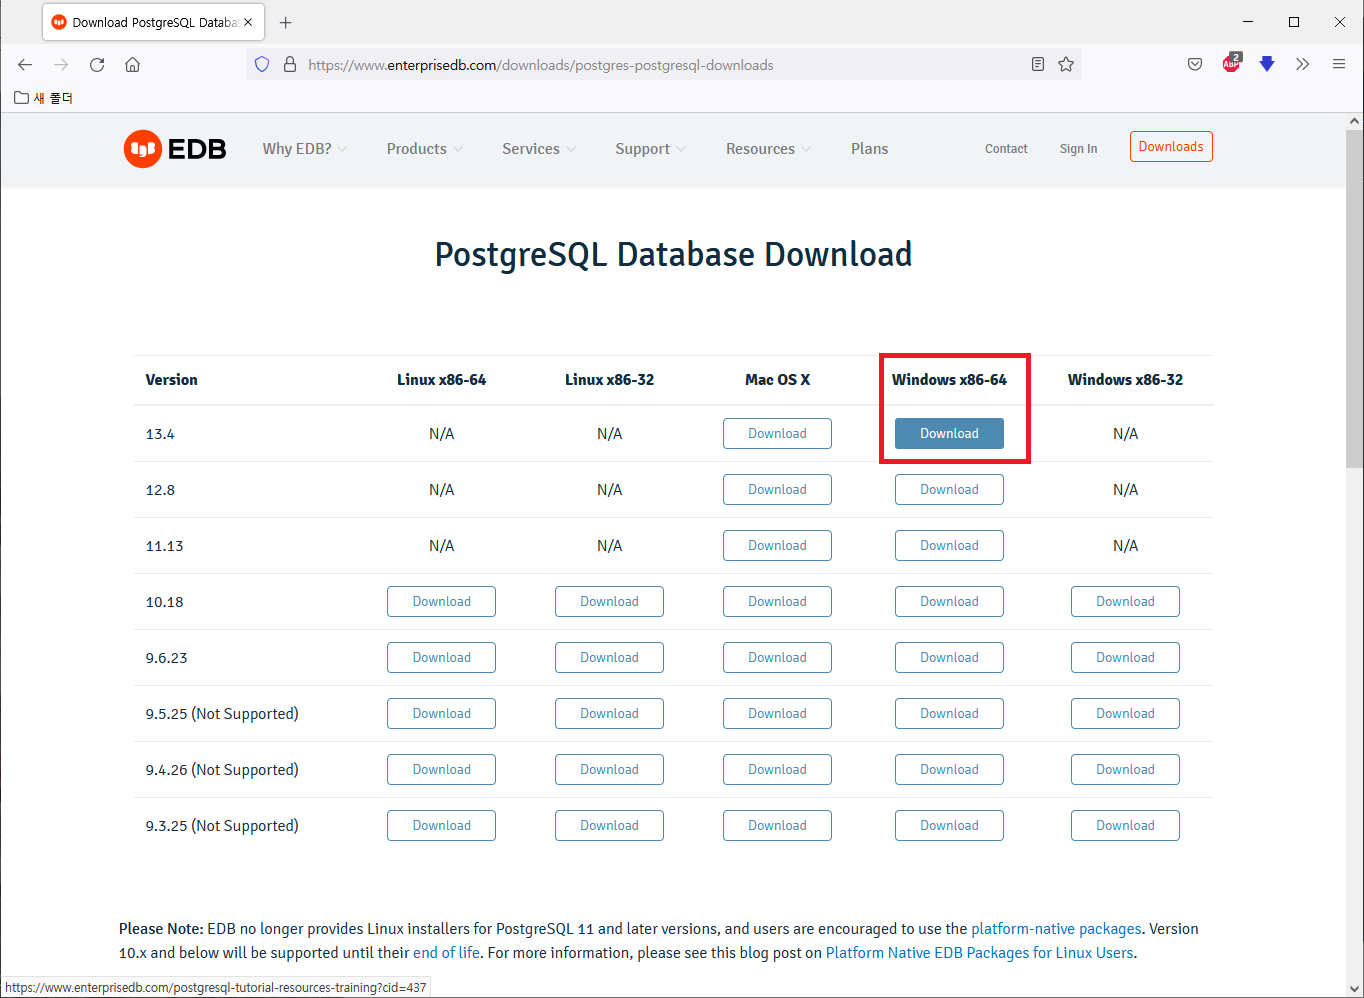Expand the Services menu
Image resolution: width=1364 pixels, height=998 pixels.
tap(539, 149)
